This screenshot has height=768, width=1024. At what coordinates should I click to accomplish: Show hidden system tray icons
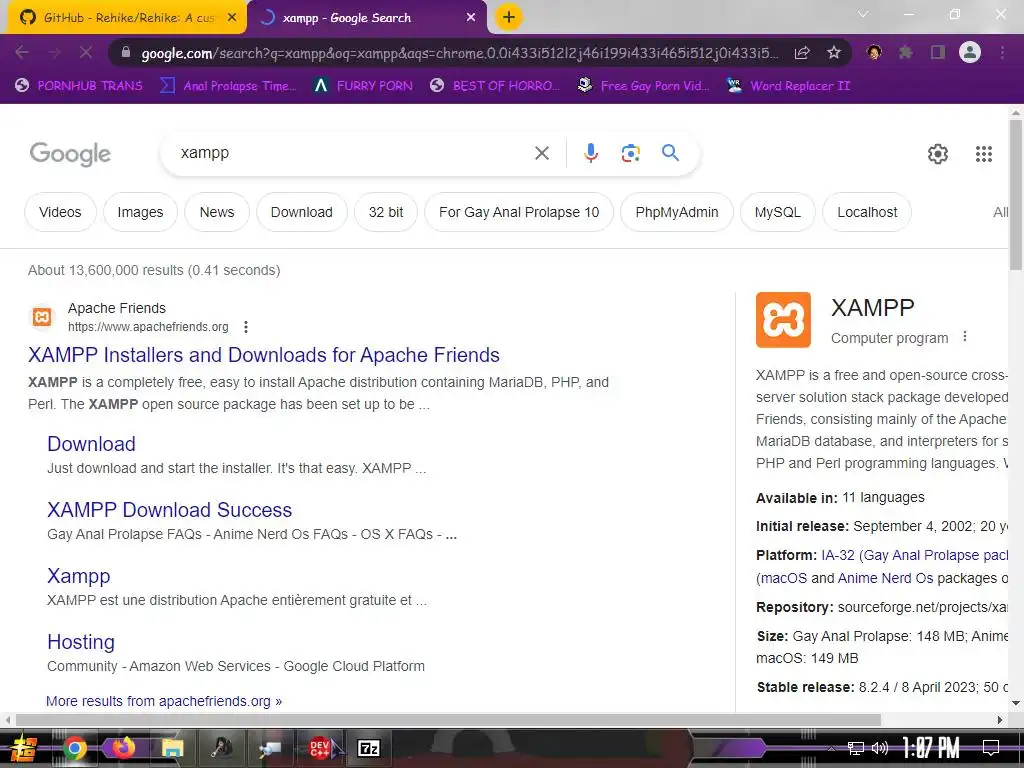831,748
